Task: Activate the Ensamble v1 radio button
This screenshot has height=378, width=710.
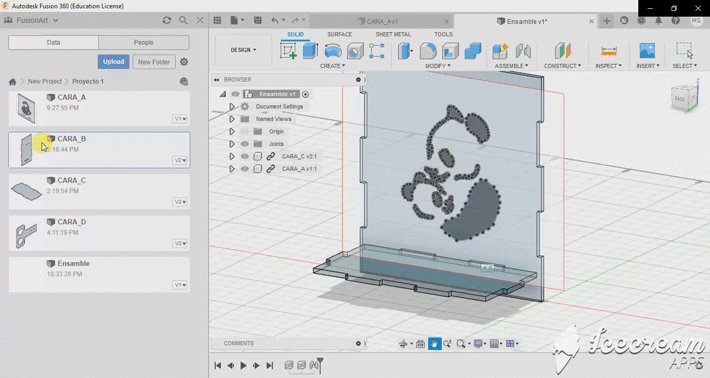Action: [306, 94]
